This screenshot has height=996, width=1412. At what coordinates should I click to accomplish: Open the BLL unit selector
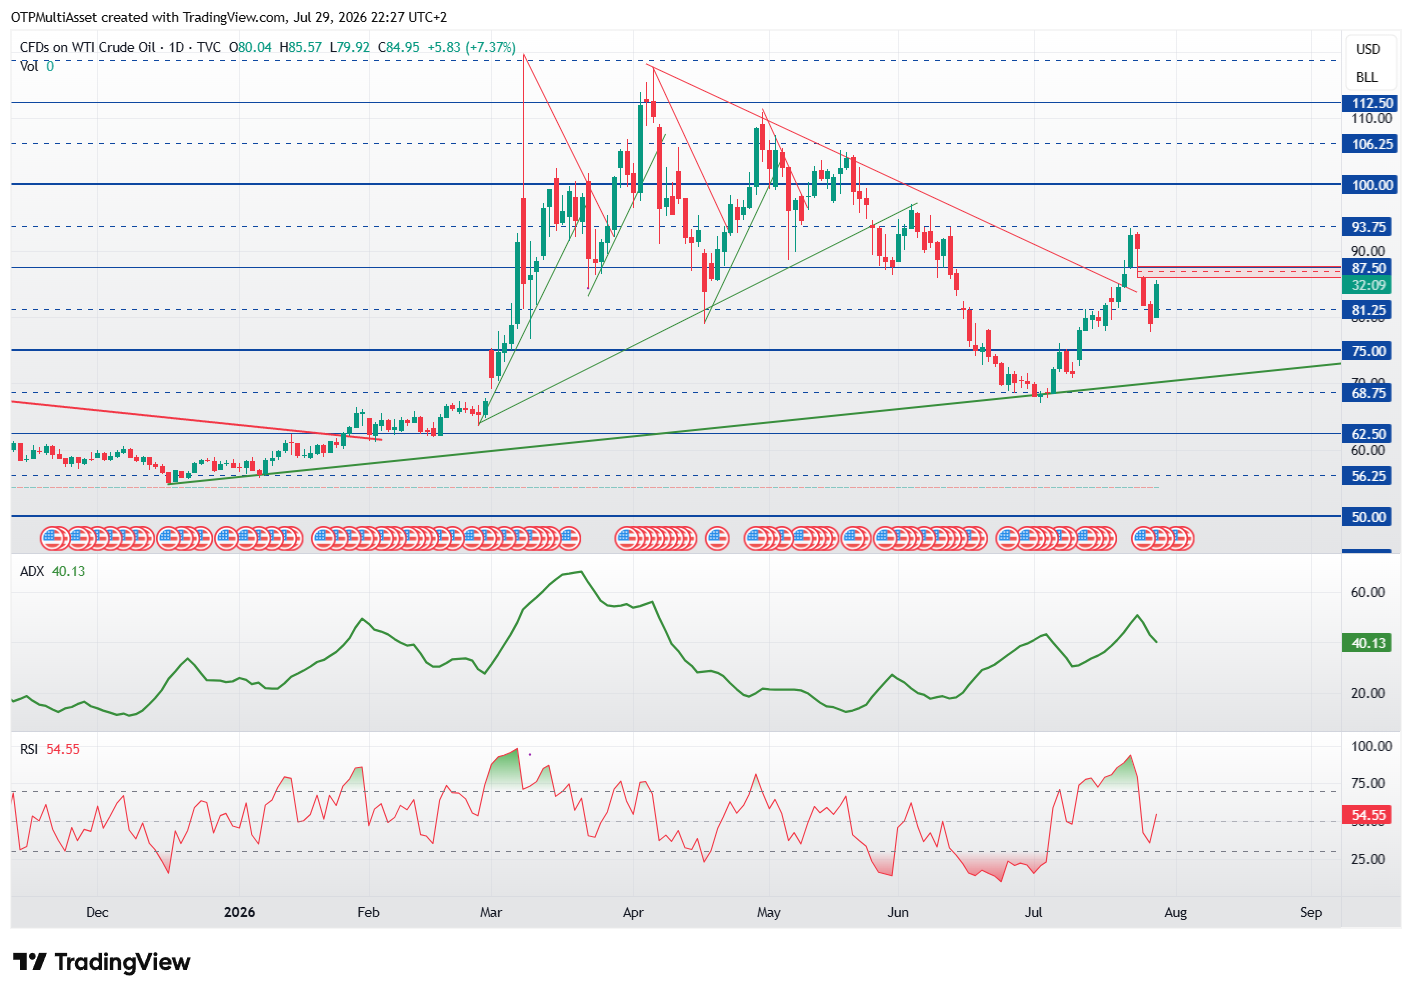1367,77
